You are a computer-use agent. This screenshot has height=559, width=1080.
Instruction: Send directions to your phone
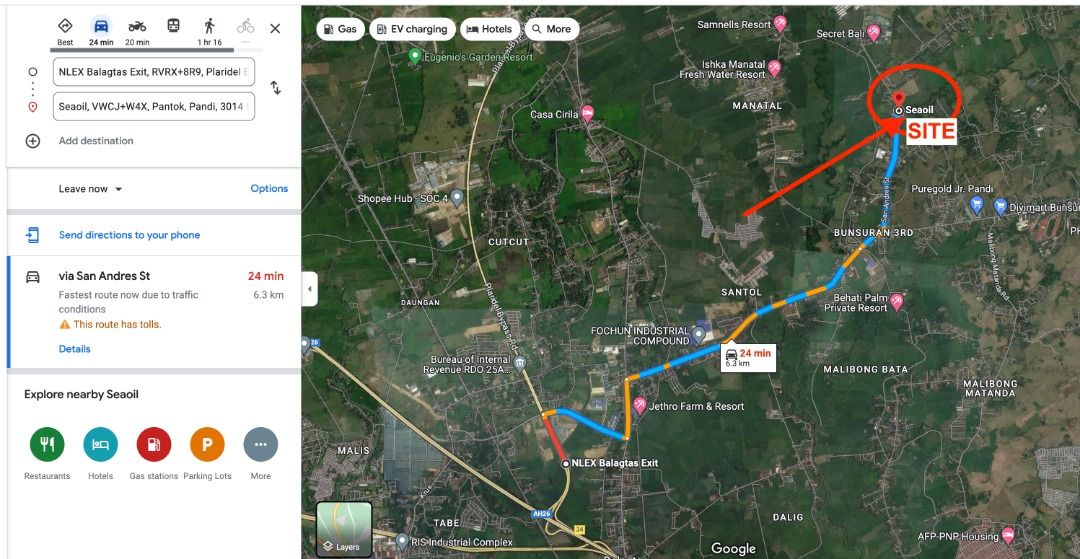click(x=129, y=235)
